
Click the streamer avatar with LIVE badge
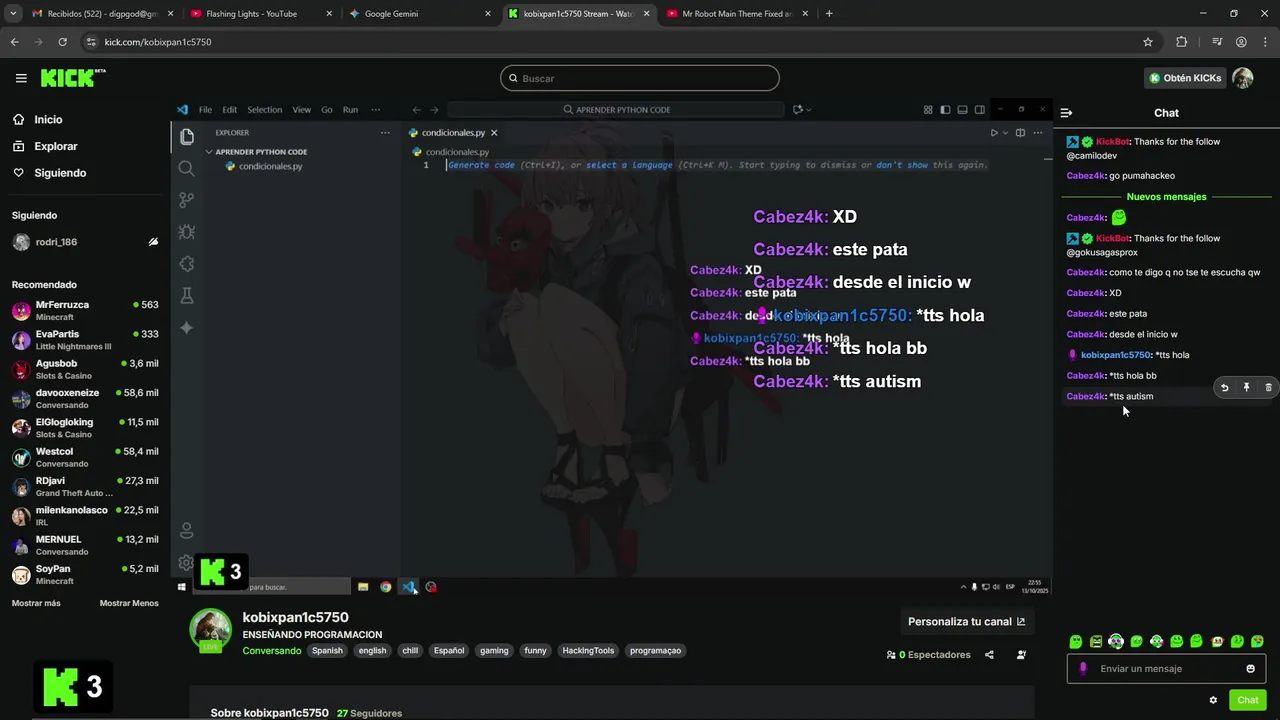click(210, 630)
